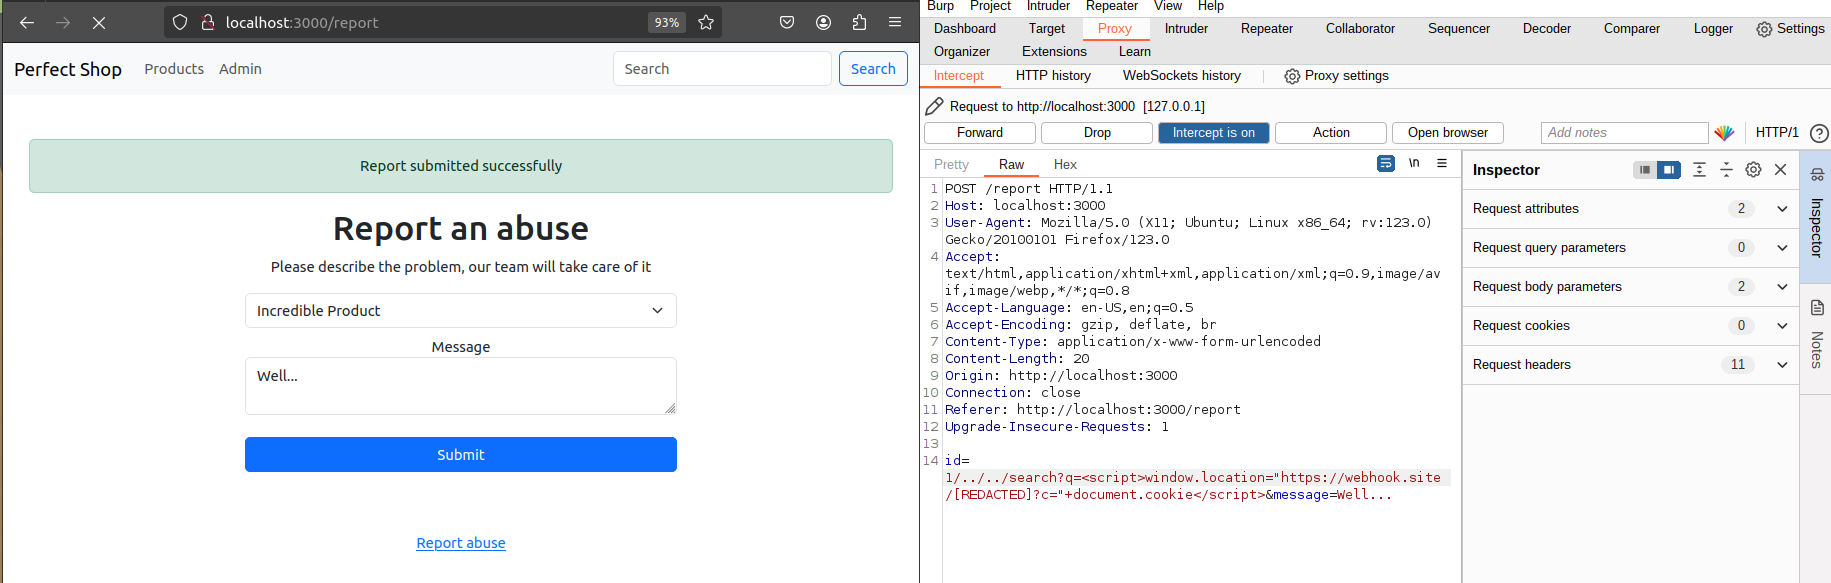
Task: Switch Inspector to left-docked layout
Action: click(x=1645, y=170)
